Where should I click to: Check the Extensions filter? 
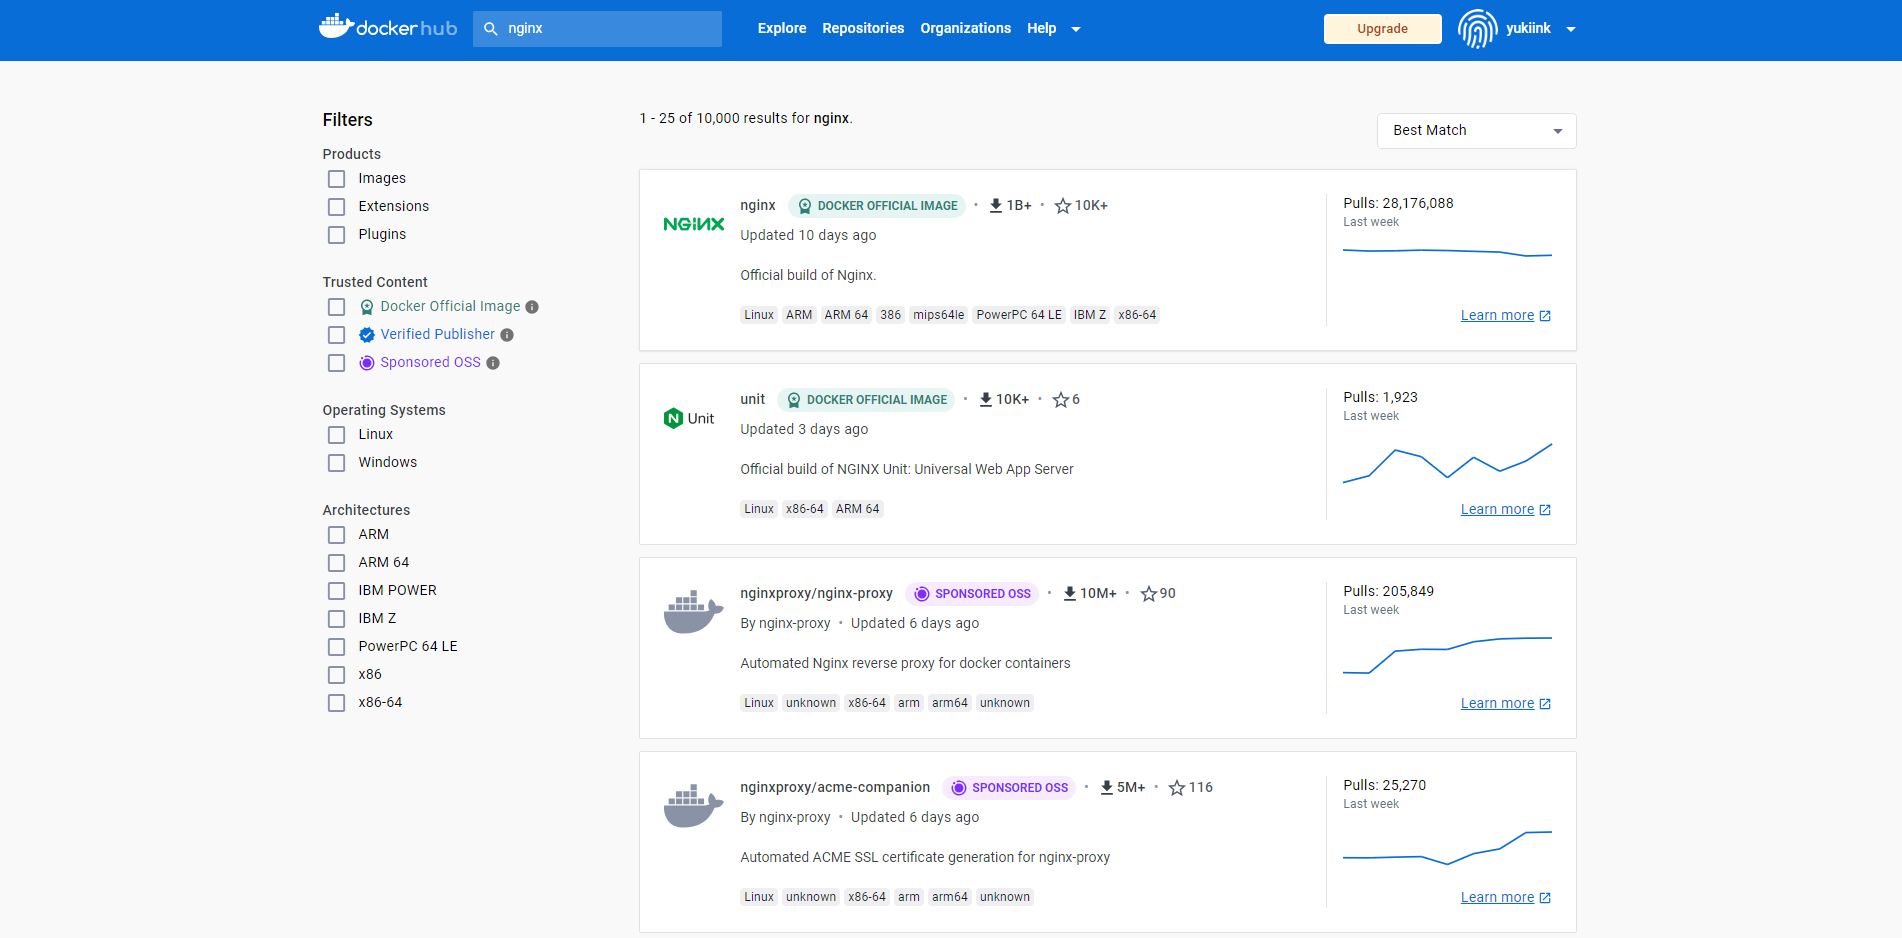[x=337, y=207]
